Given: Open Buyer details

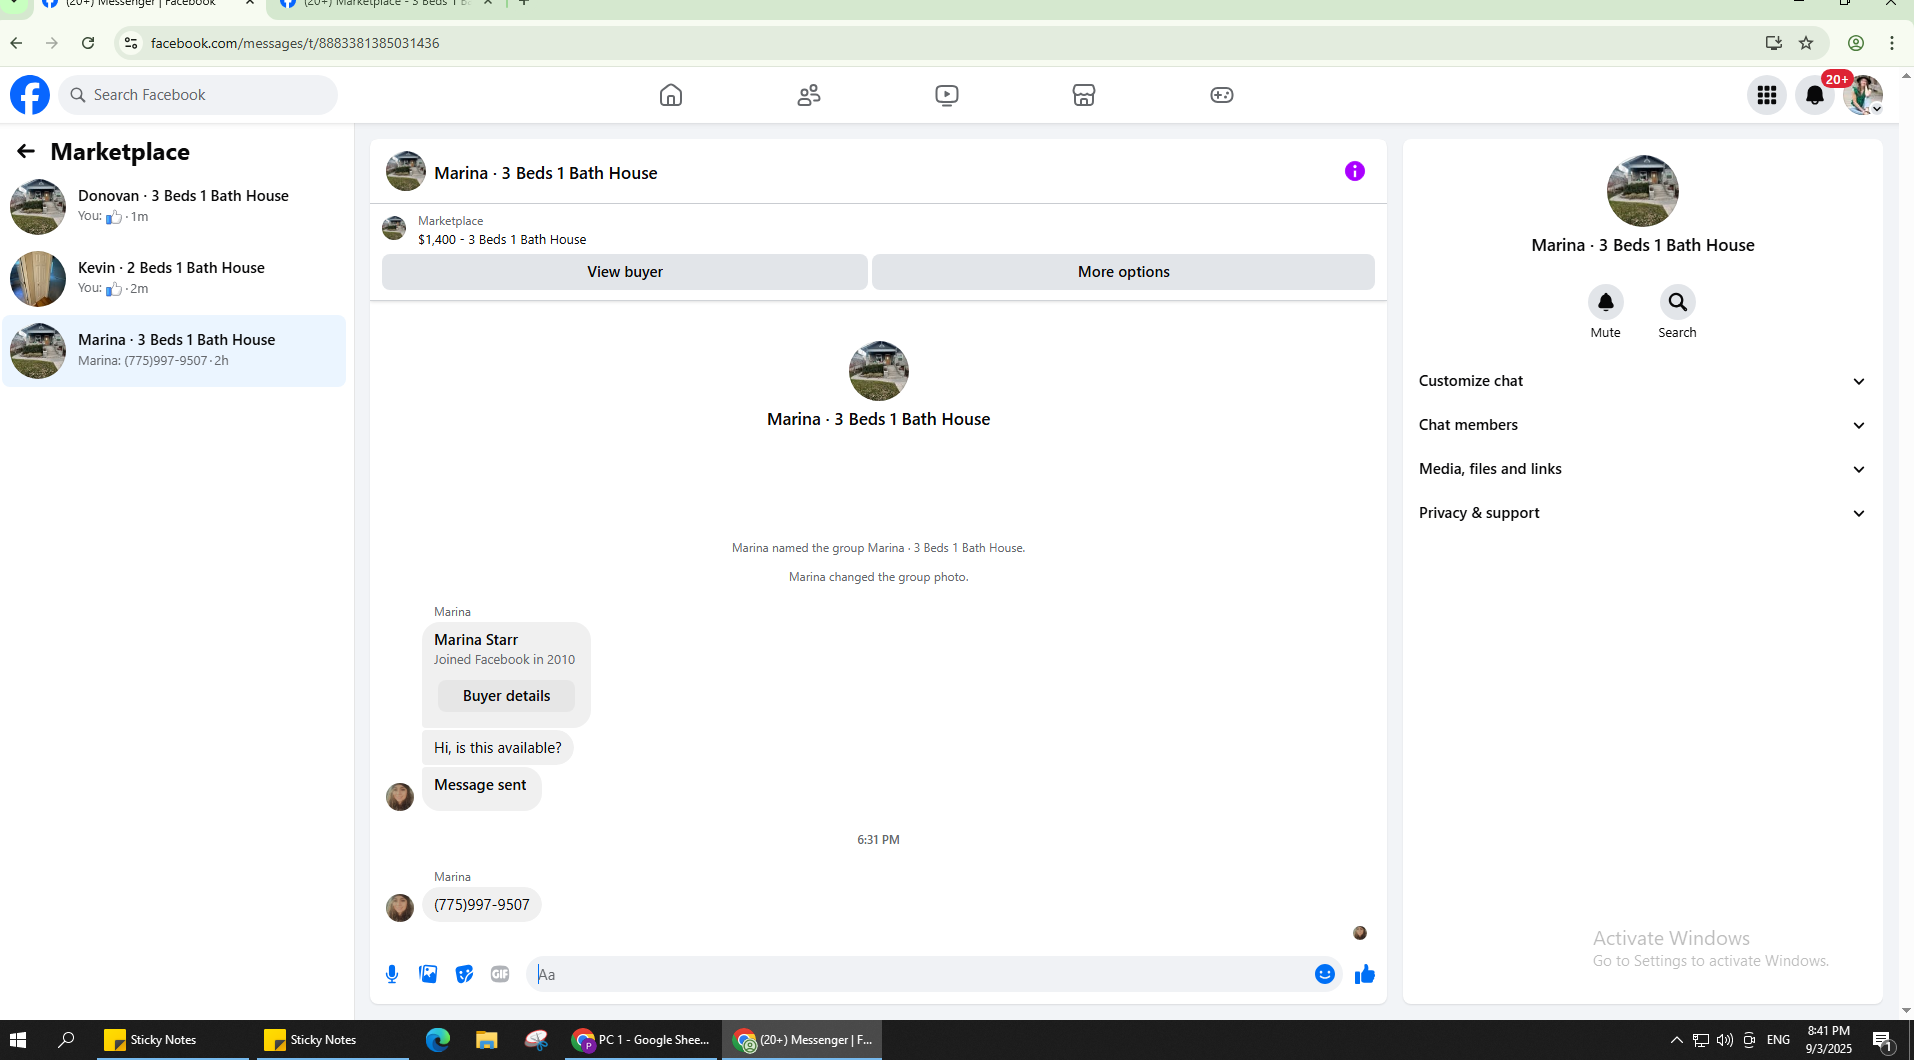Looking at the screenshot, I should coord(506,696).
